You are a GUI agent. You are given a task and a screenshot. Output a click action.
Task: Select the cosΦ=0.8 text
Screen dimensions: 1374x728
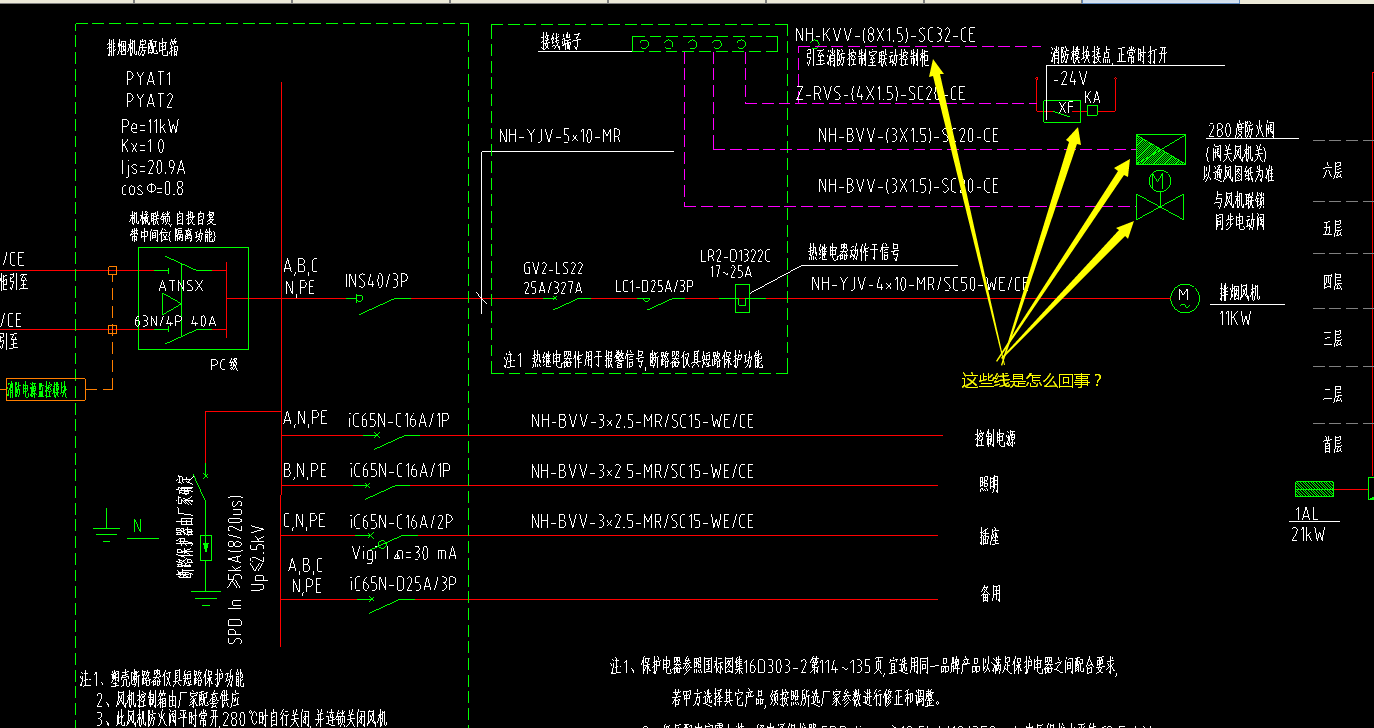coord(151,188)
